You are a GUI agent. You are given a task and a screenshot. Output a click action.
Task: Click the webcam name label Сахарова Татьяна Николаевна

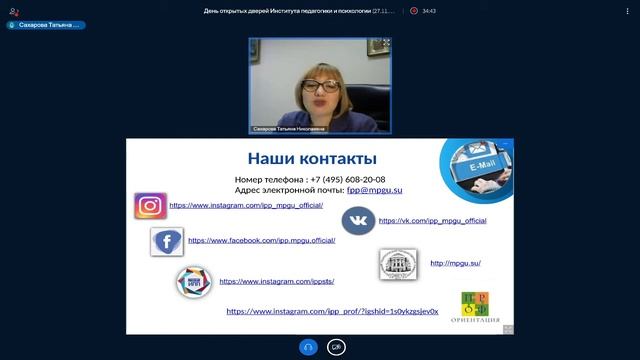point(289,129)
